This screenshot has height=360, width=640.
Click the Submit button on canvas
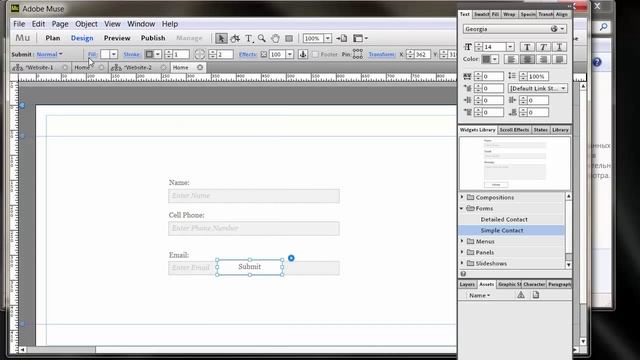[x=250, y=267]
